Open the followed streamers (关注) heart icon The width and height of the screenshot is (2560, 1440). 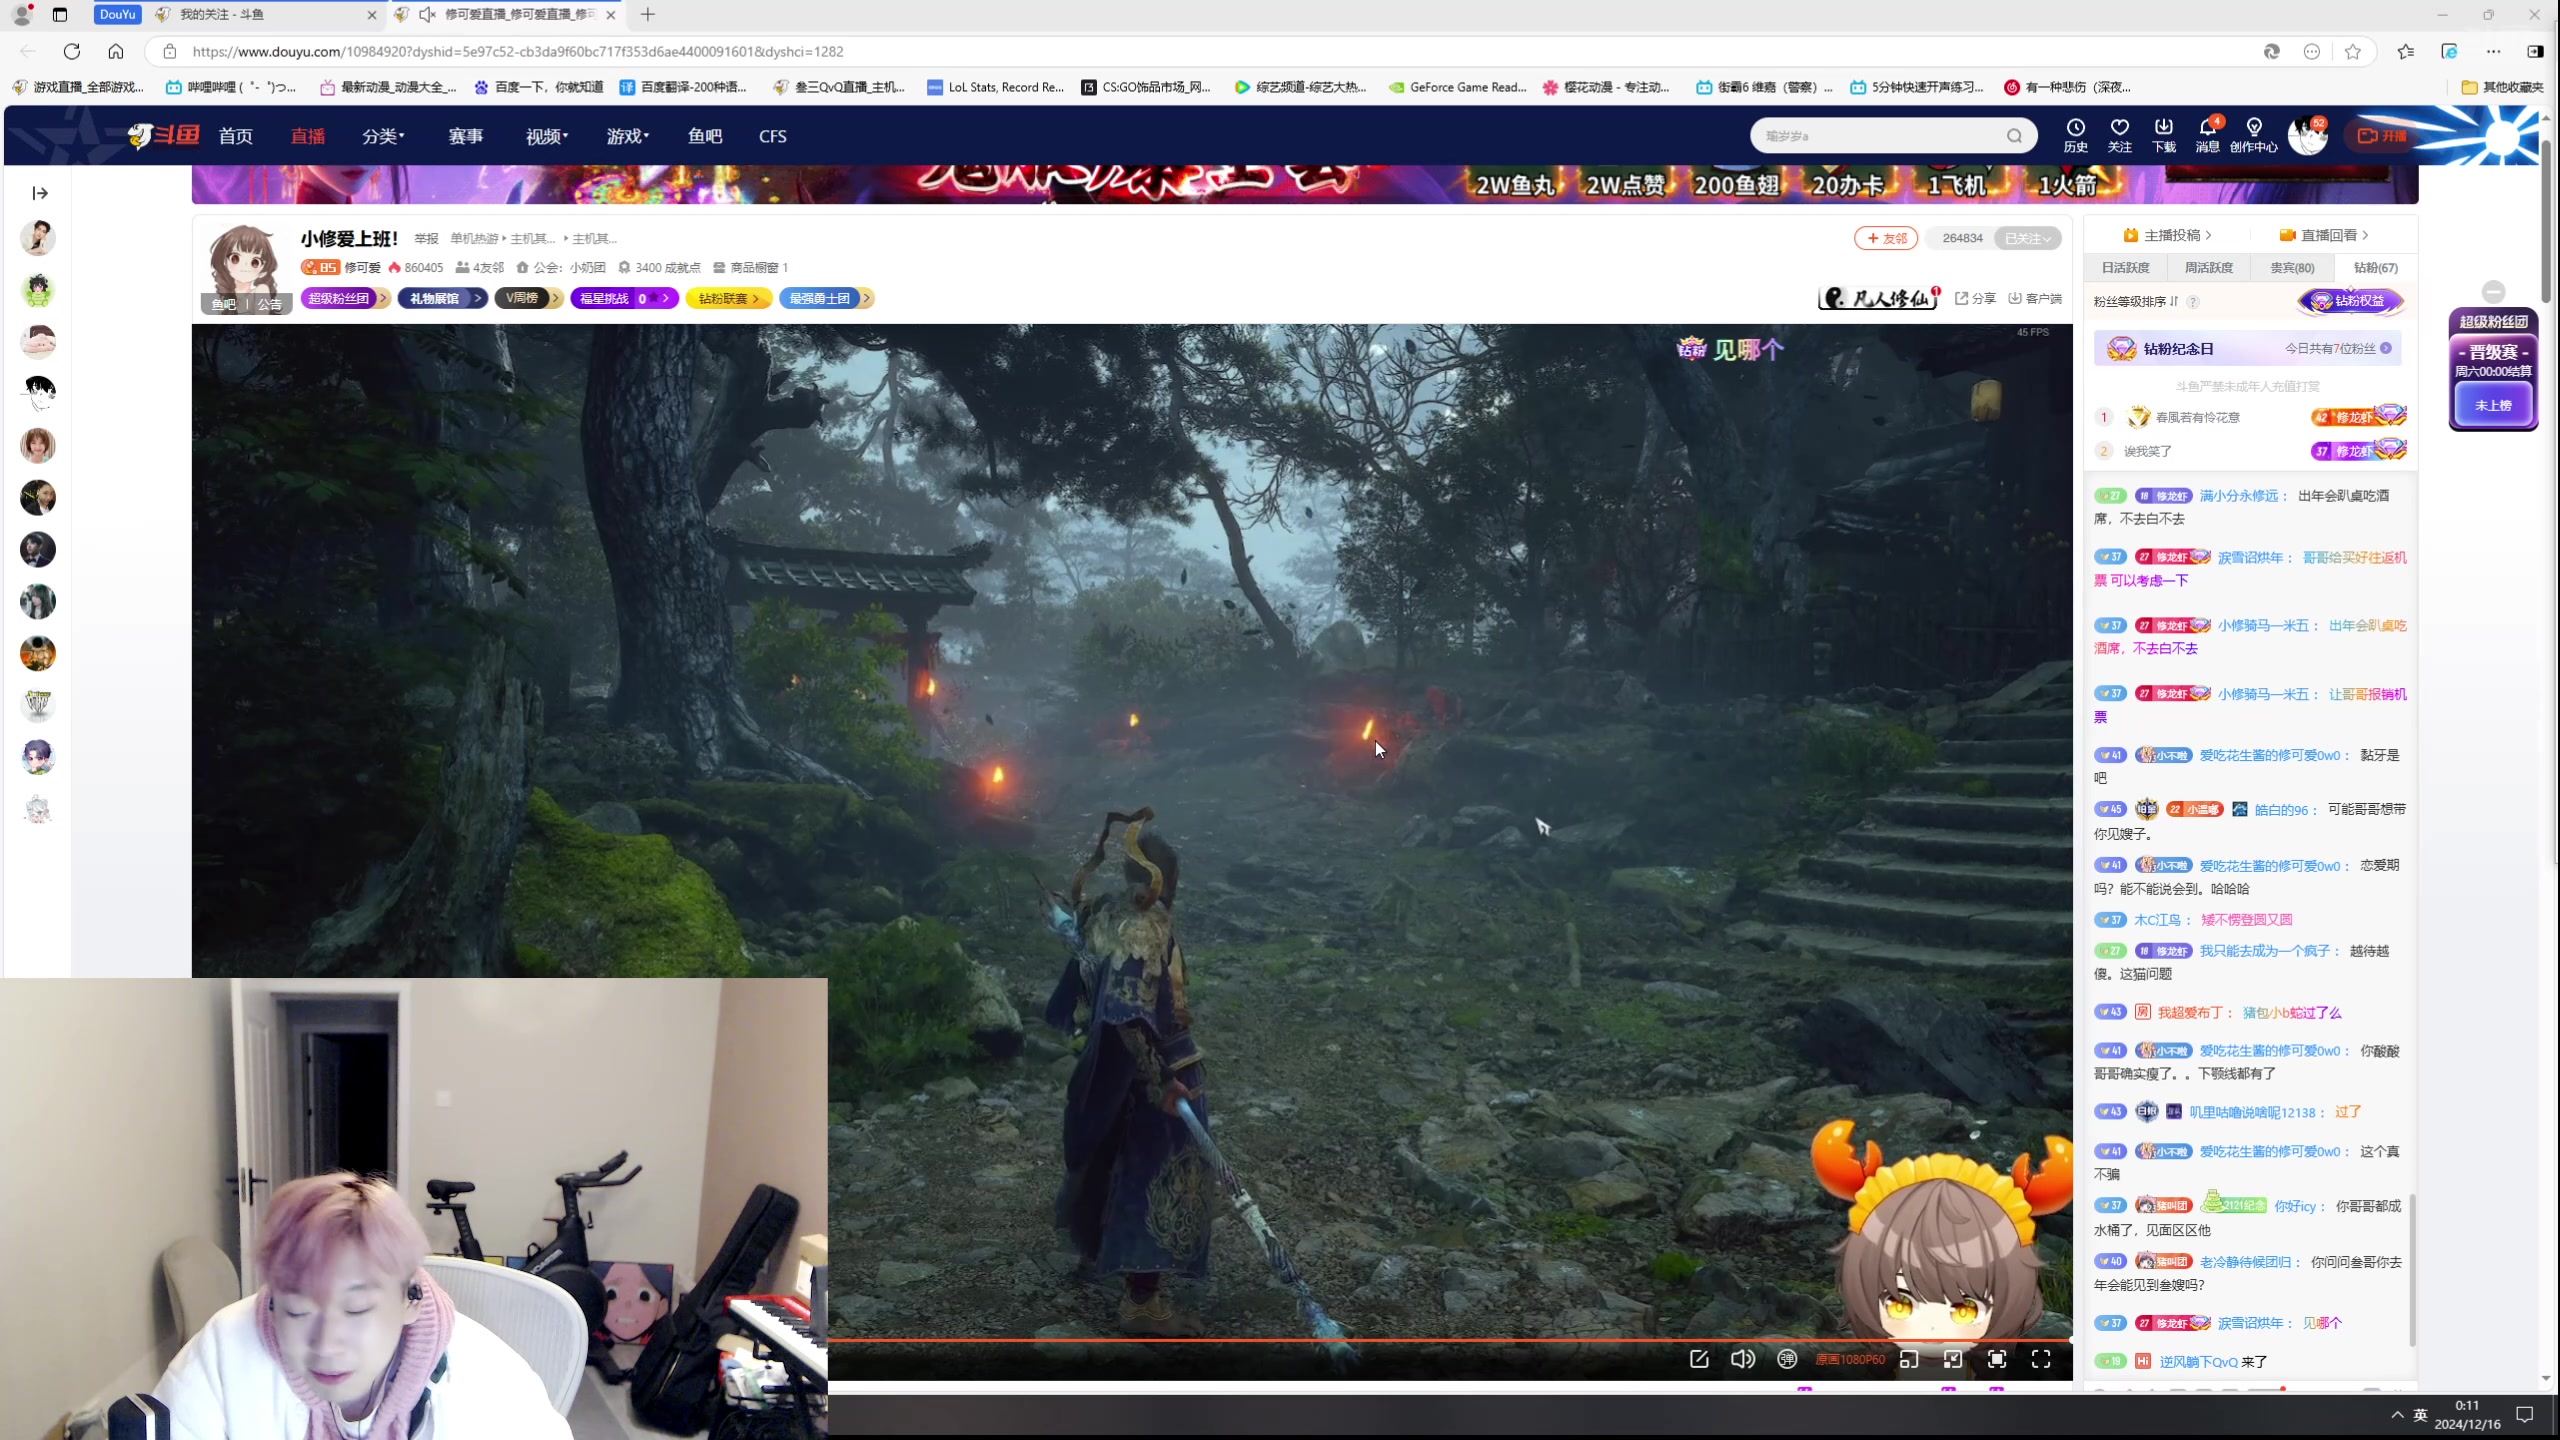click(x=2119, y=135)
